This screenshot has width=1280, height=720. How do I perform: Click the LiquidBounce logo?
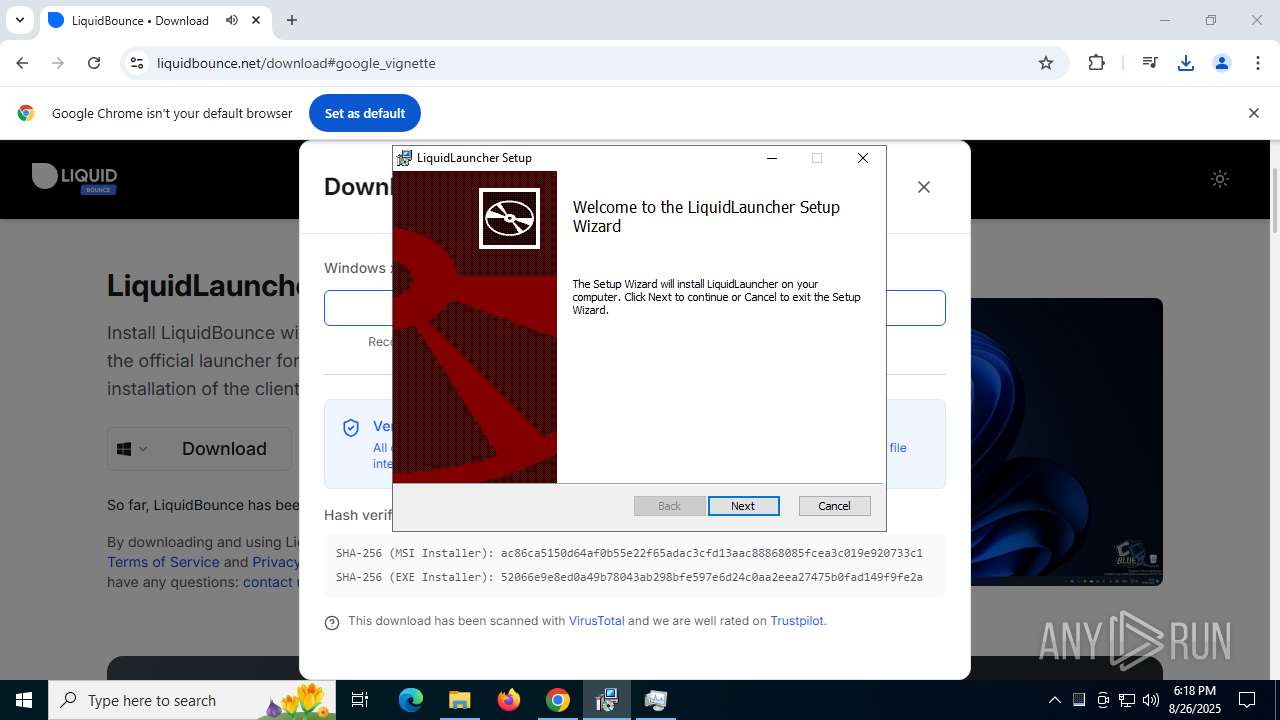coord(75,178)
